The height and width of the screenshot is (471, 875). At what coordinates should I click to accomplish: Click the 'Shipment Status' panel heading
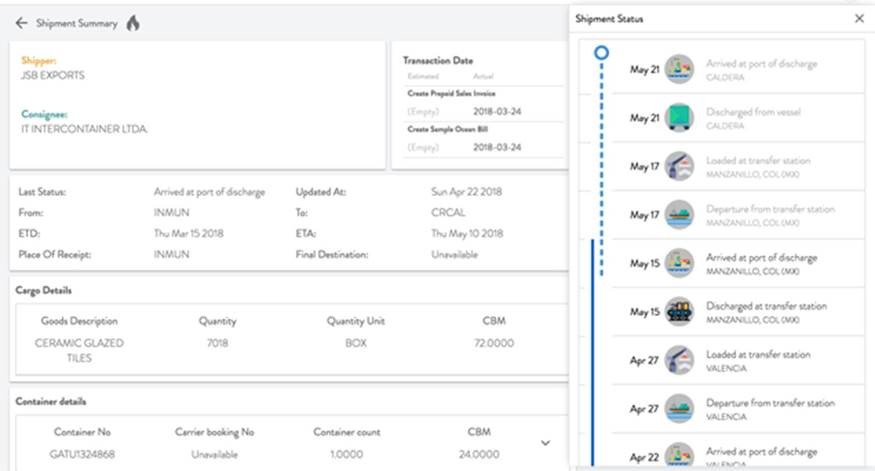[609, 19]
